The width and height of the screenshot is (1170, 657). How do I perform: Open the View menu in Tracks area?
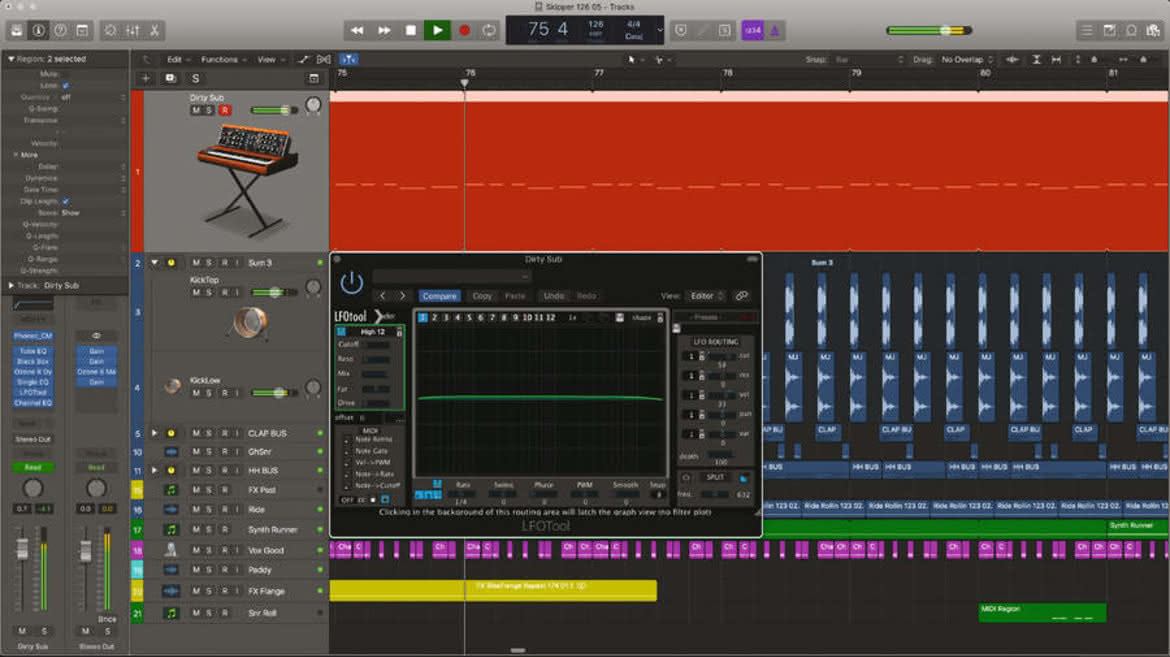point(269,60)
